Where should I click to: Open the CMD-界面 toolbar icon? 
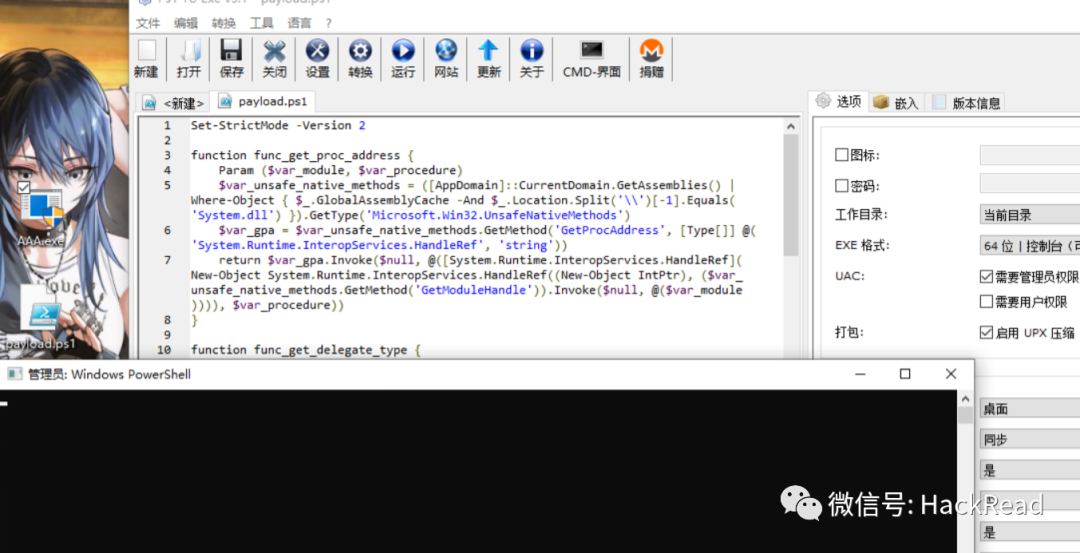point(592,59)
